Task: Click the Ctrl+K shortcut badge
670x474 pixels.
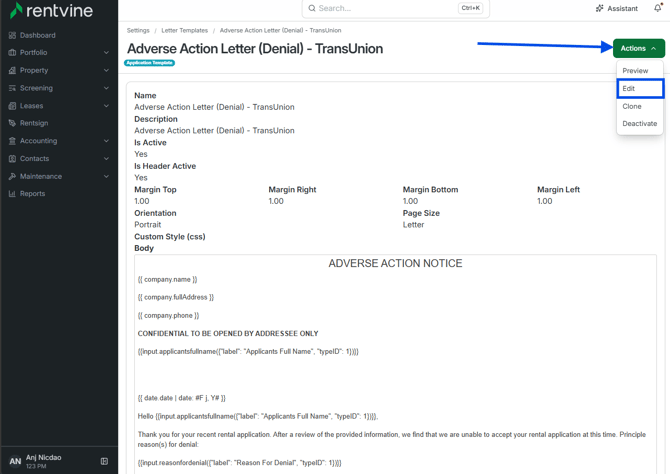Action: 471,8
